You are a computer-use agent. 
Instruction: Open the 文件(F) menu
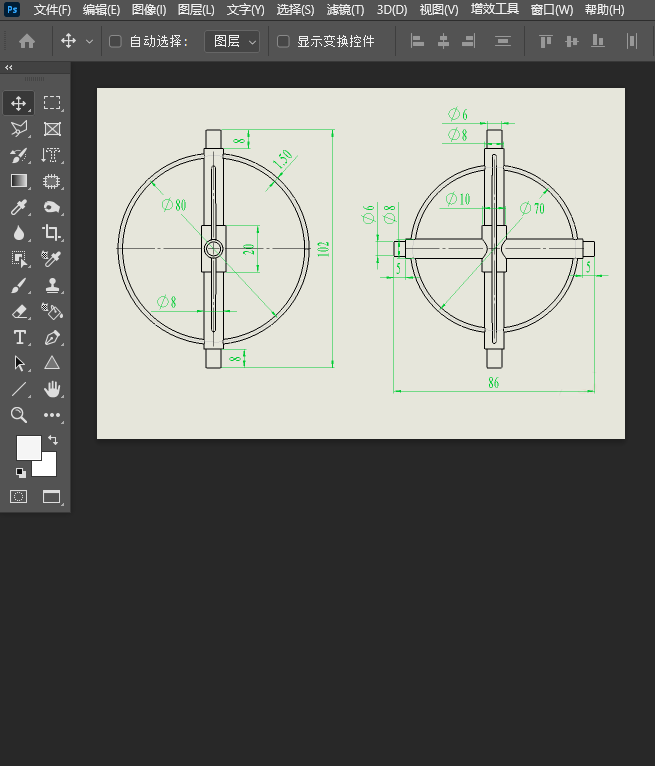click(52, 10)
